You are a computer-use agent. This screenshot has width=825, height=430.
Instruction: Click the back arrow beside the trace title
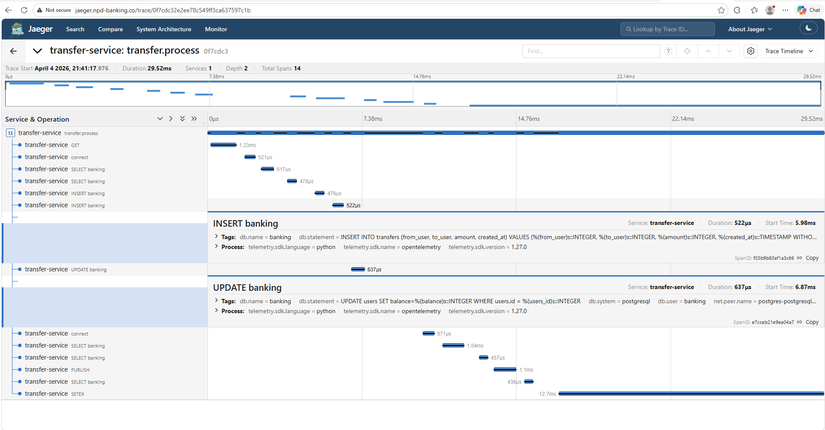14,50
